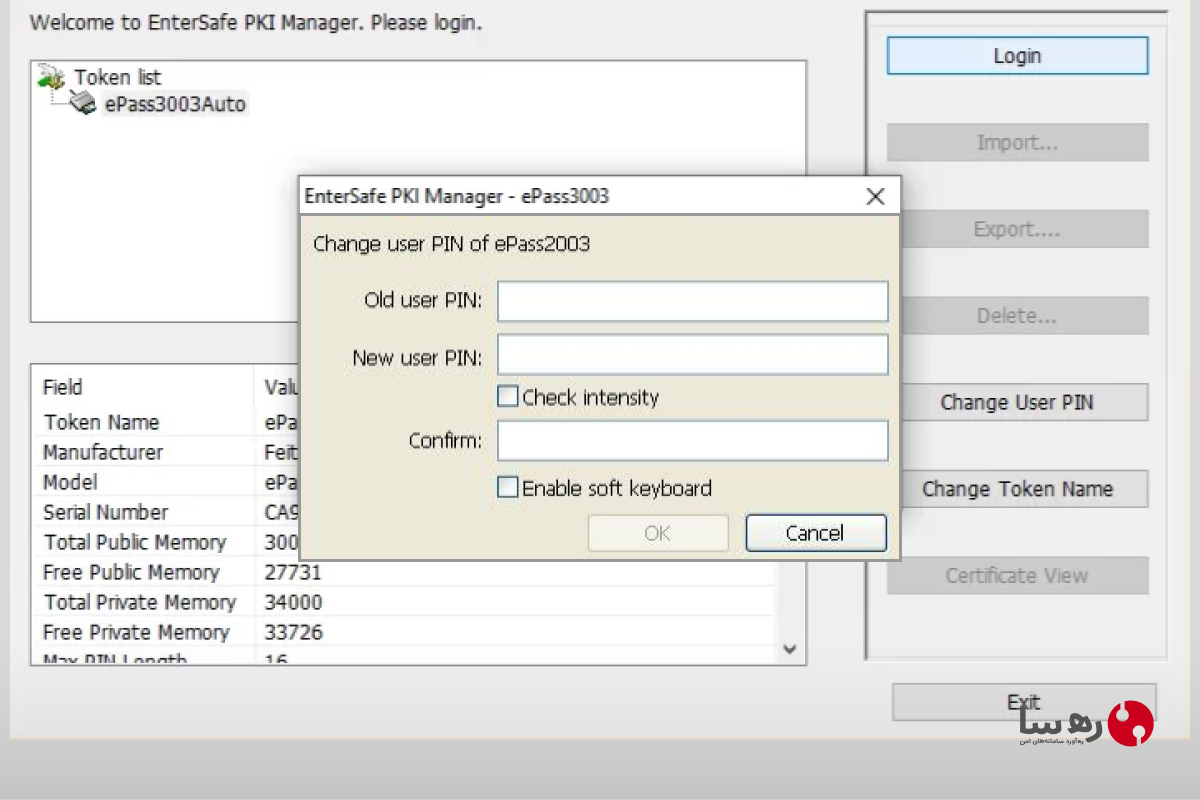
Task: Enable soft keyboard checkbox
Action: [x=508, y=488]
